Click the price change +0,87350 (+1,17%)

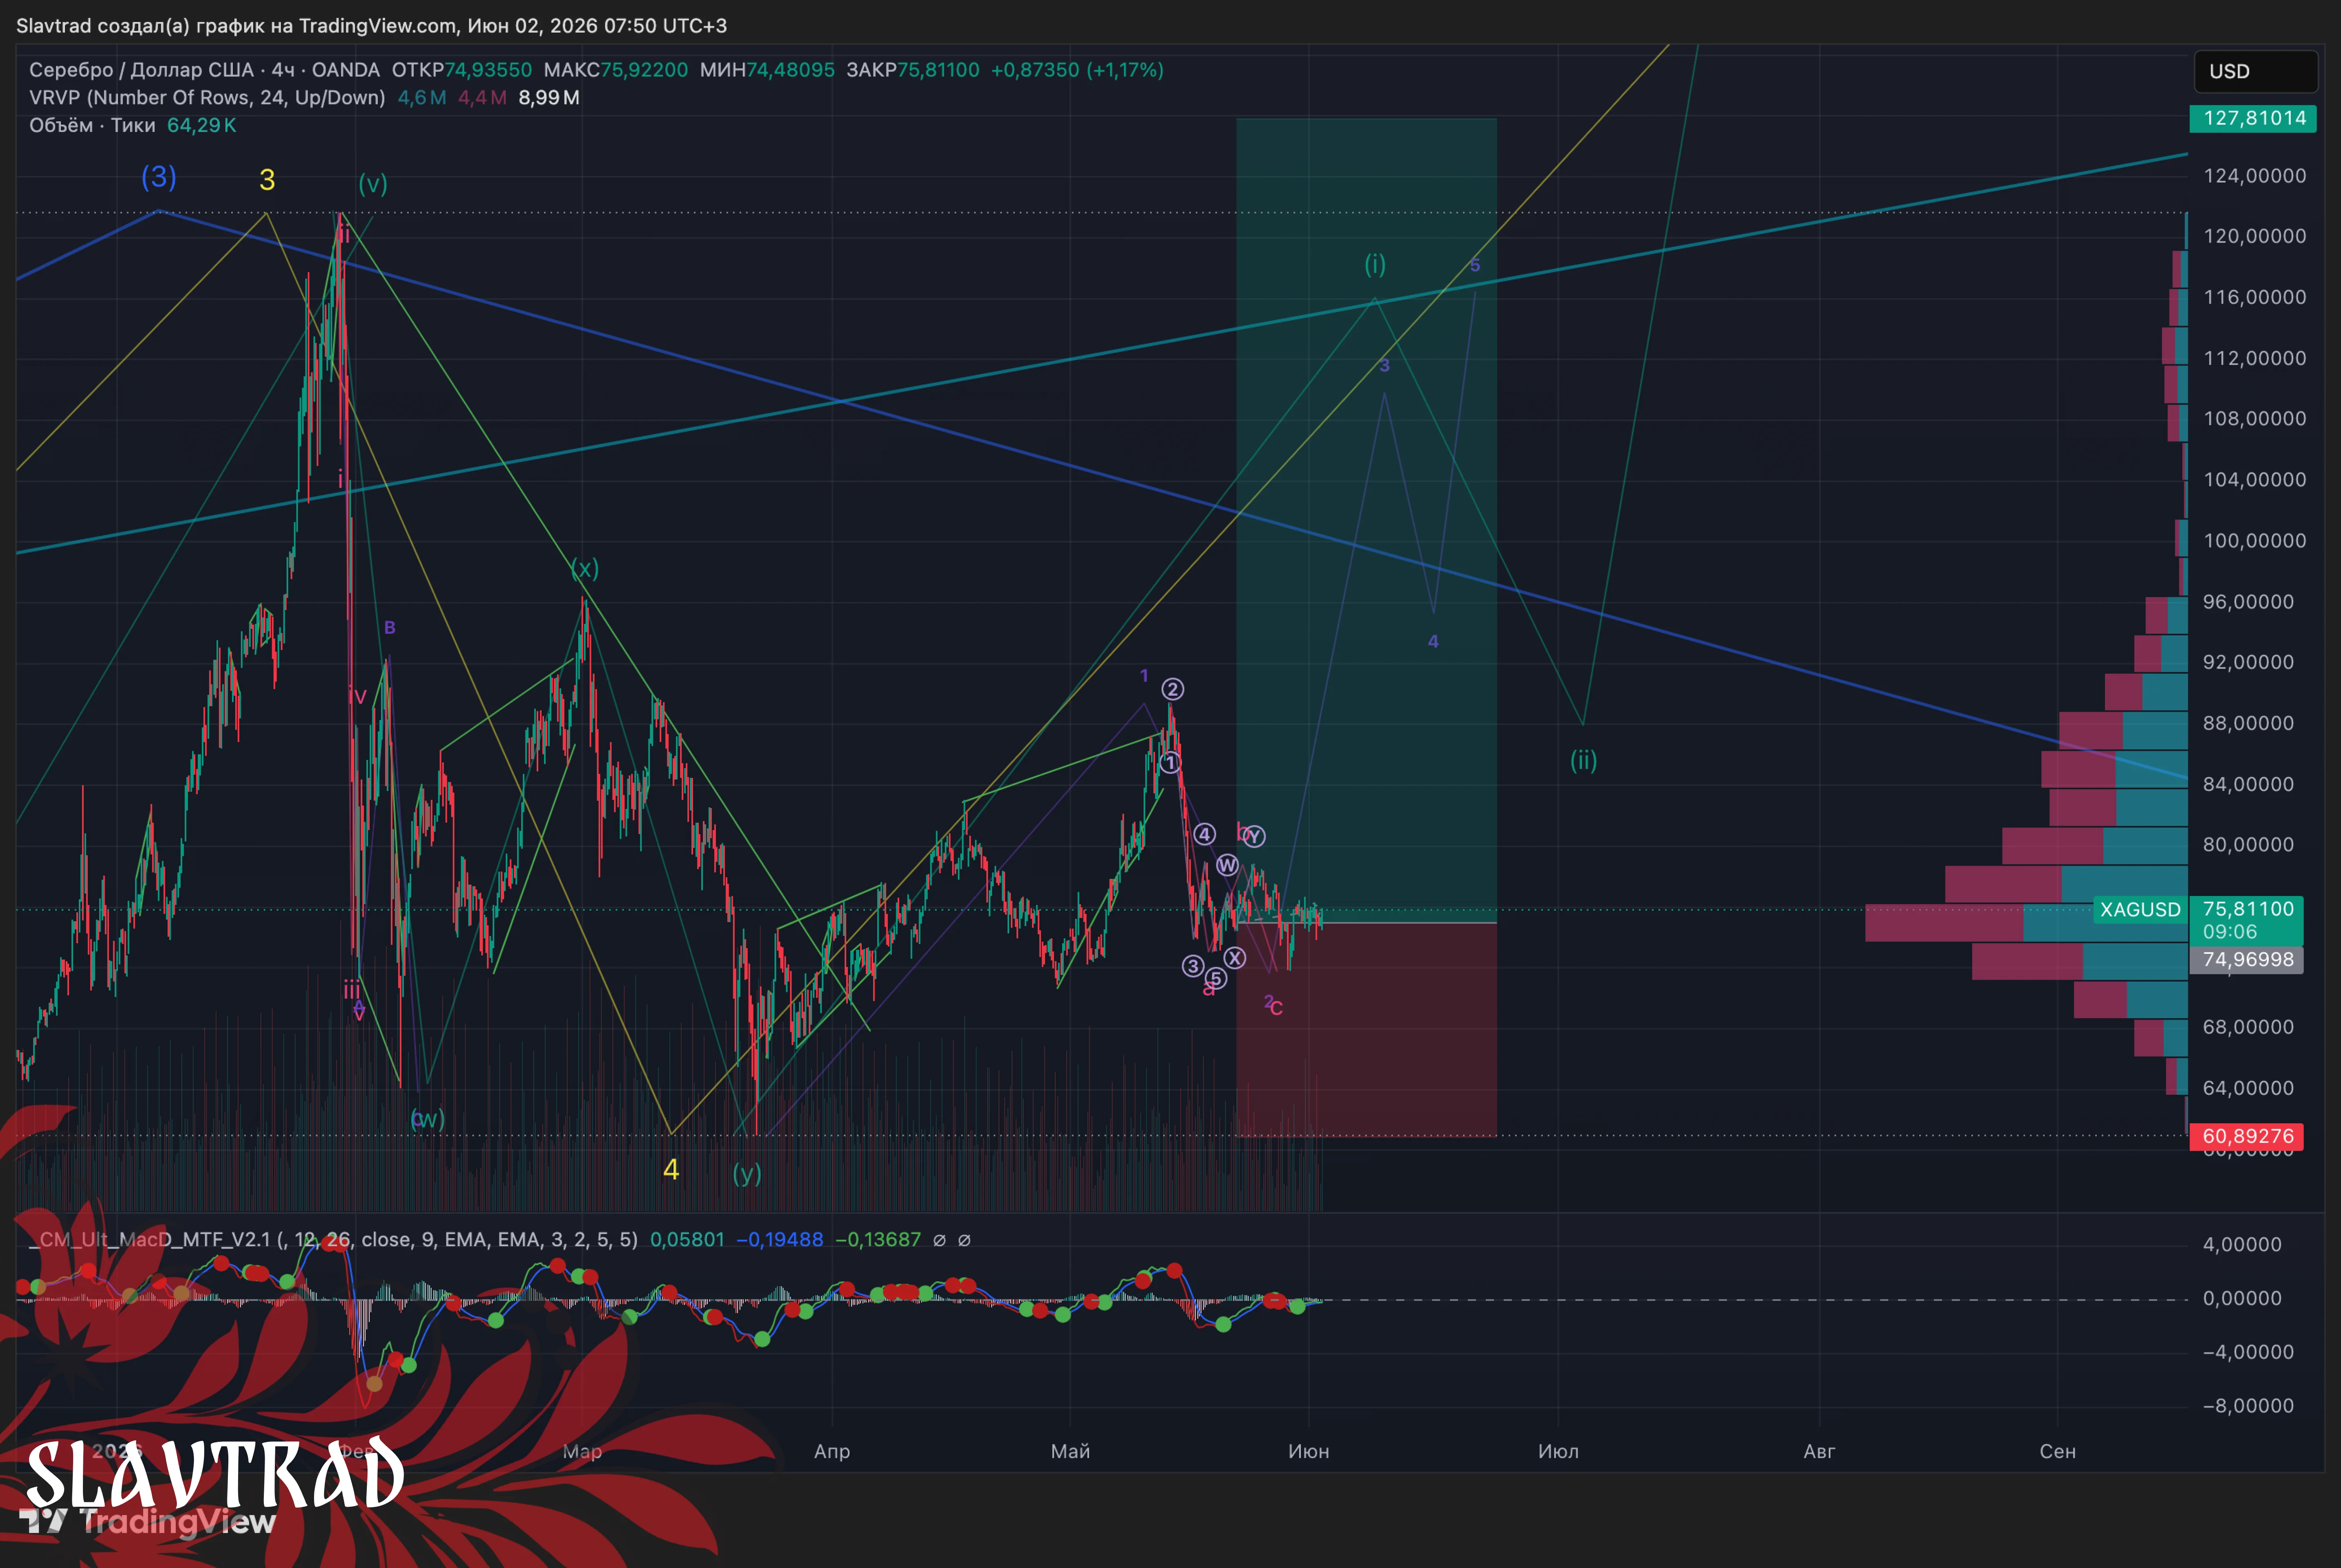(x=1077, y=70)
